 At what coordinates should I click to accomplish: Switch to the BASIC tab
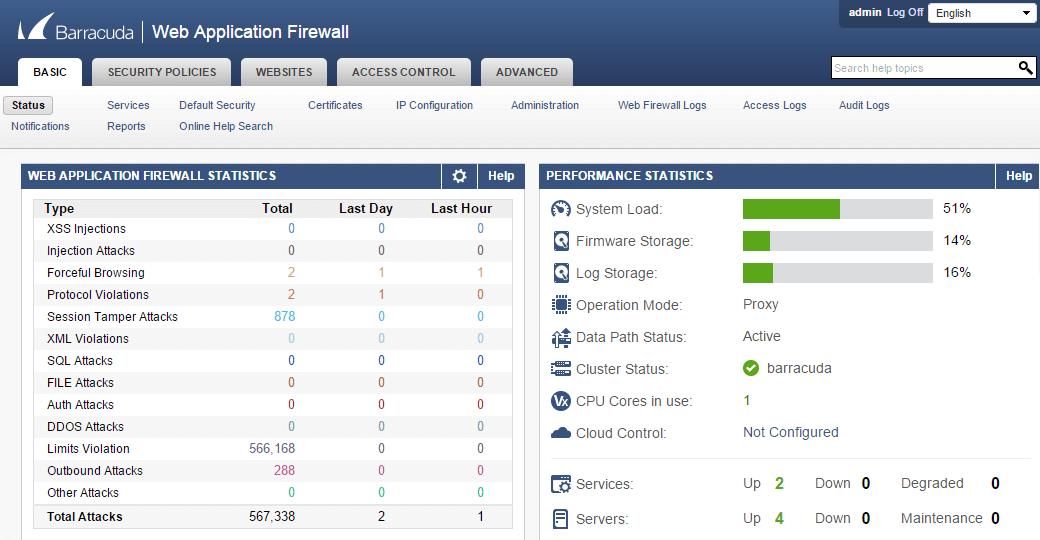(x=50, y=72)
